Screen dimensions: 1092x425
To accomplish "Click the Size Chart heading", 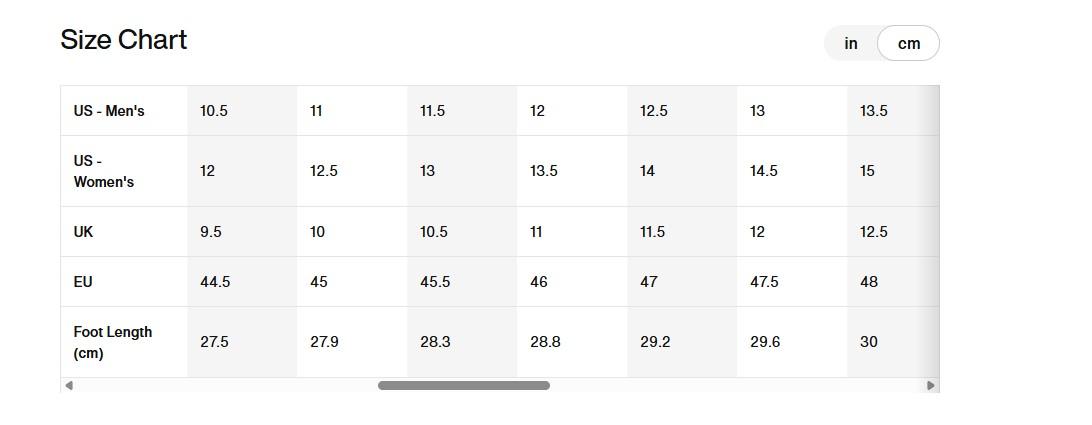I will tap(124, 40).
